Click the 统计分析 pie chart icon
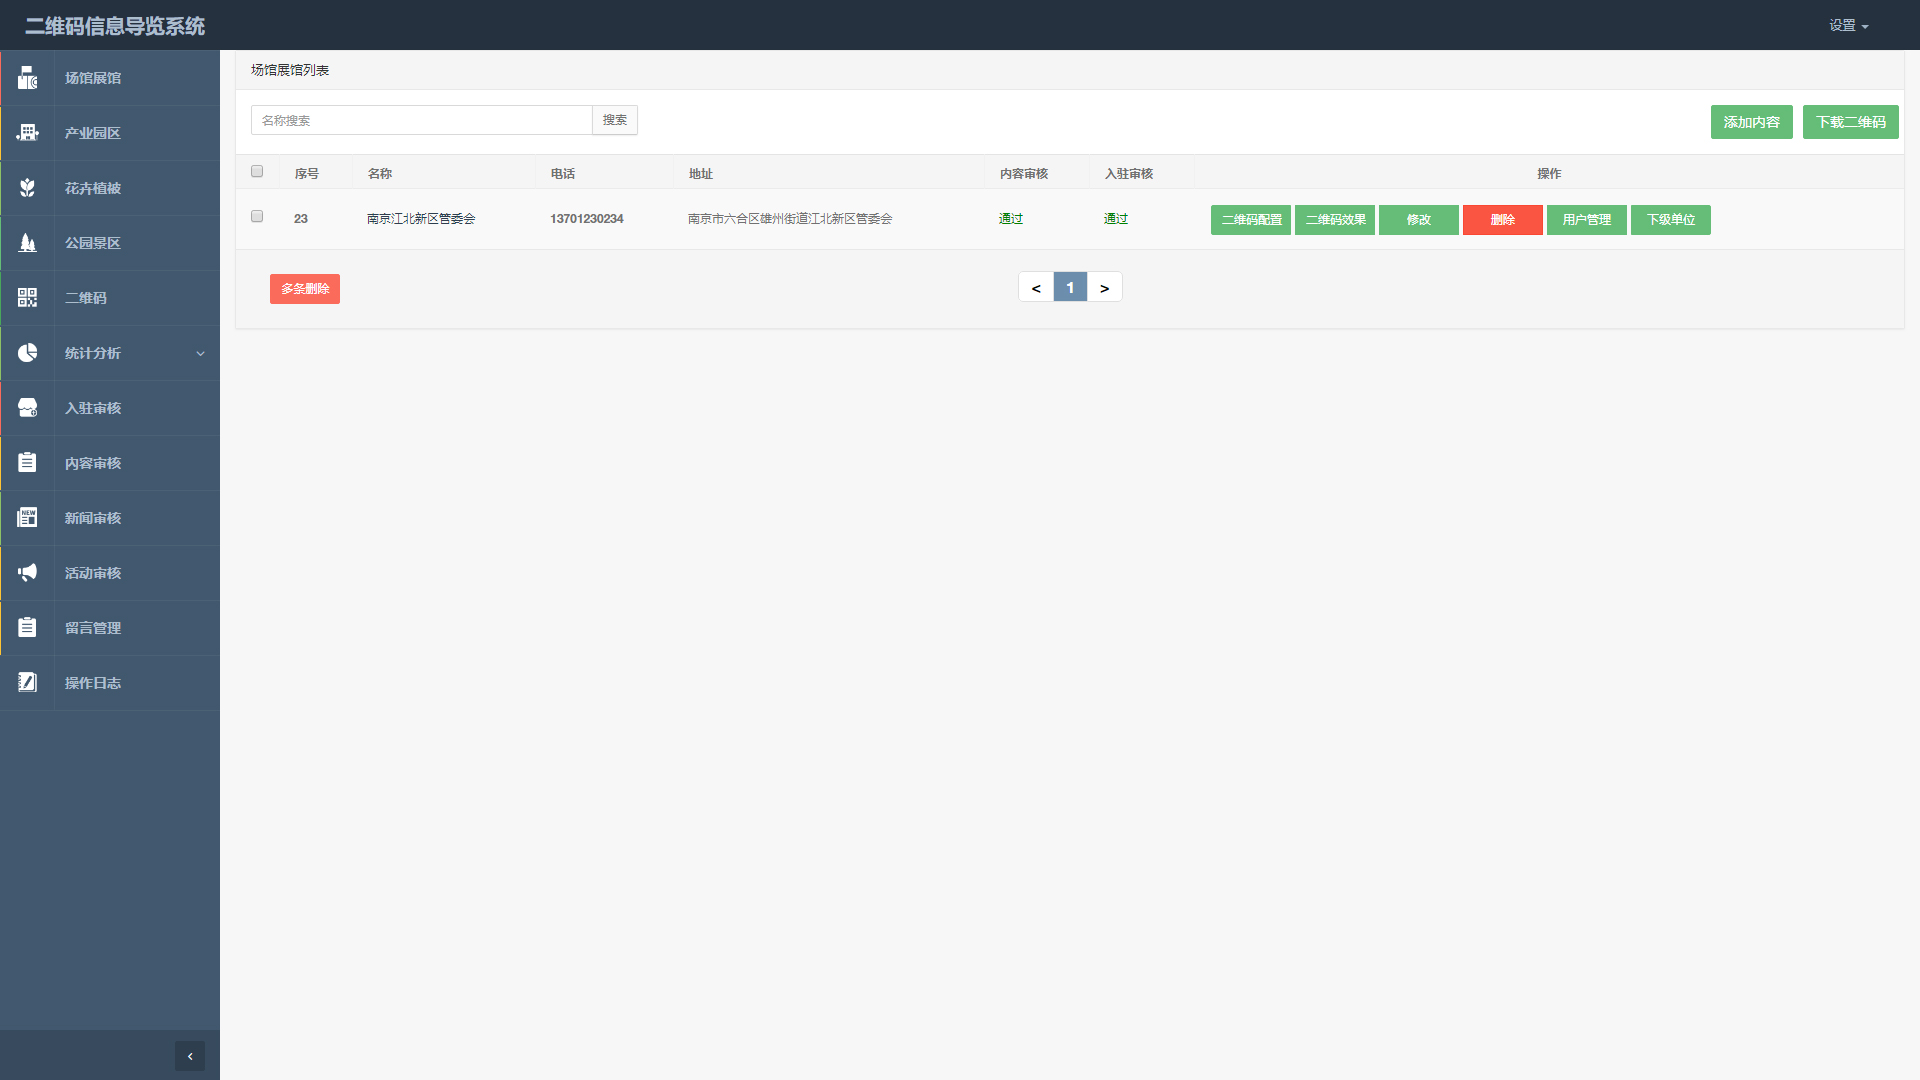This screenshot has height=1080, width=1920. tap(27, 353)
